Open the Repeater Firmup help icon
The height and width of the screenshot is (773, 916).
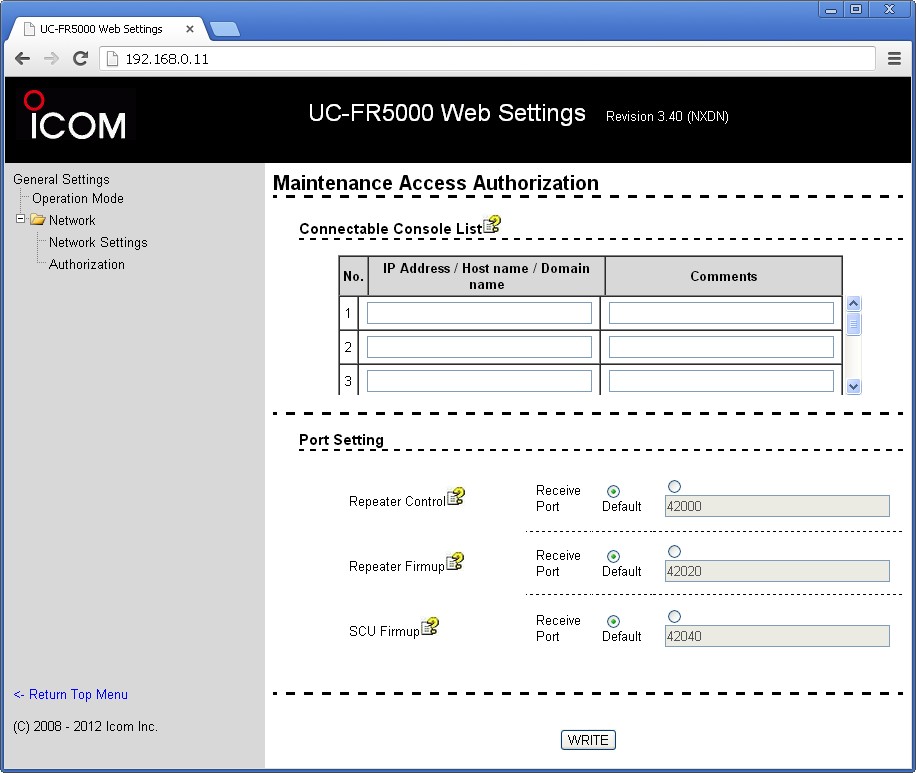(456, 561)
